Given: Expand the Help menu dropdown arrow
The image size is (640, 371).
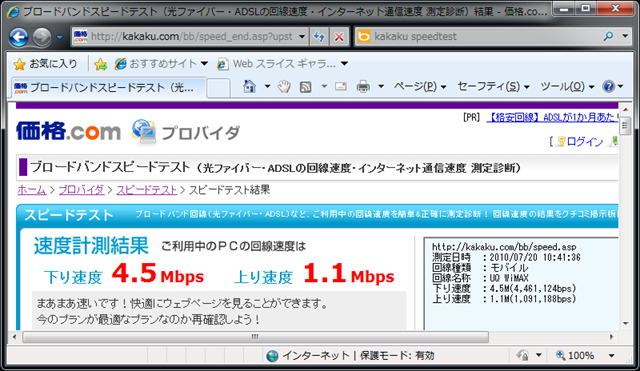Looking at the screenshot, I should tap(621, 87).
